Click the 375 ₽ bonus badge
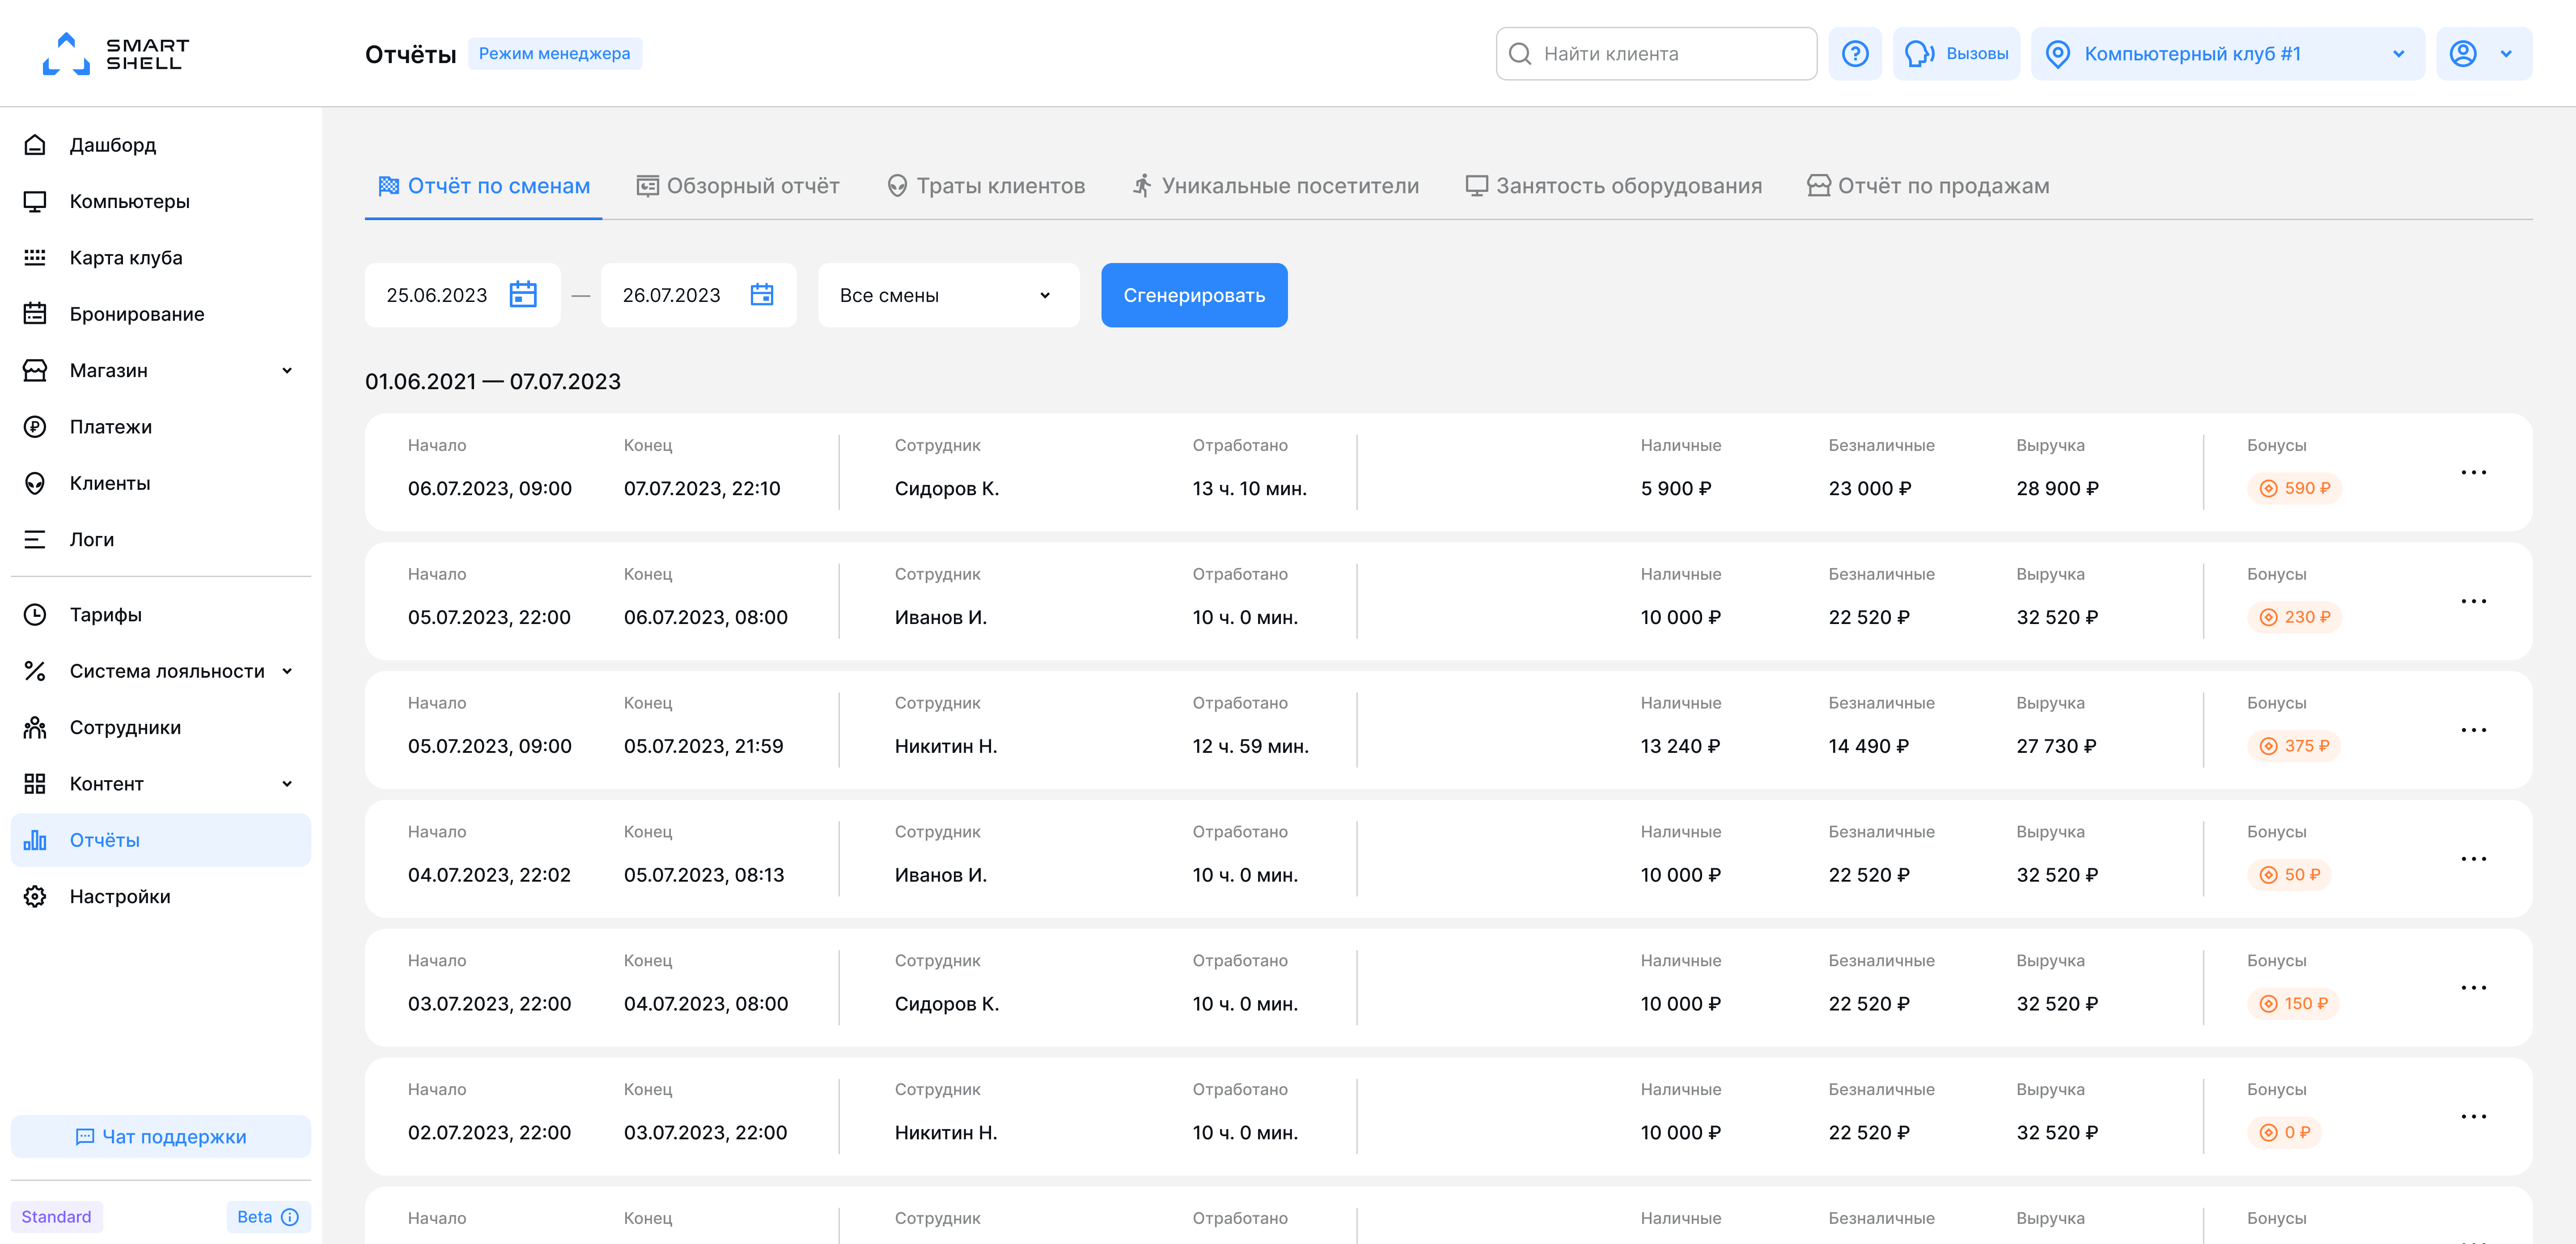This screenshot has height=1244, width=2576. coord(2294,746)
